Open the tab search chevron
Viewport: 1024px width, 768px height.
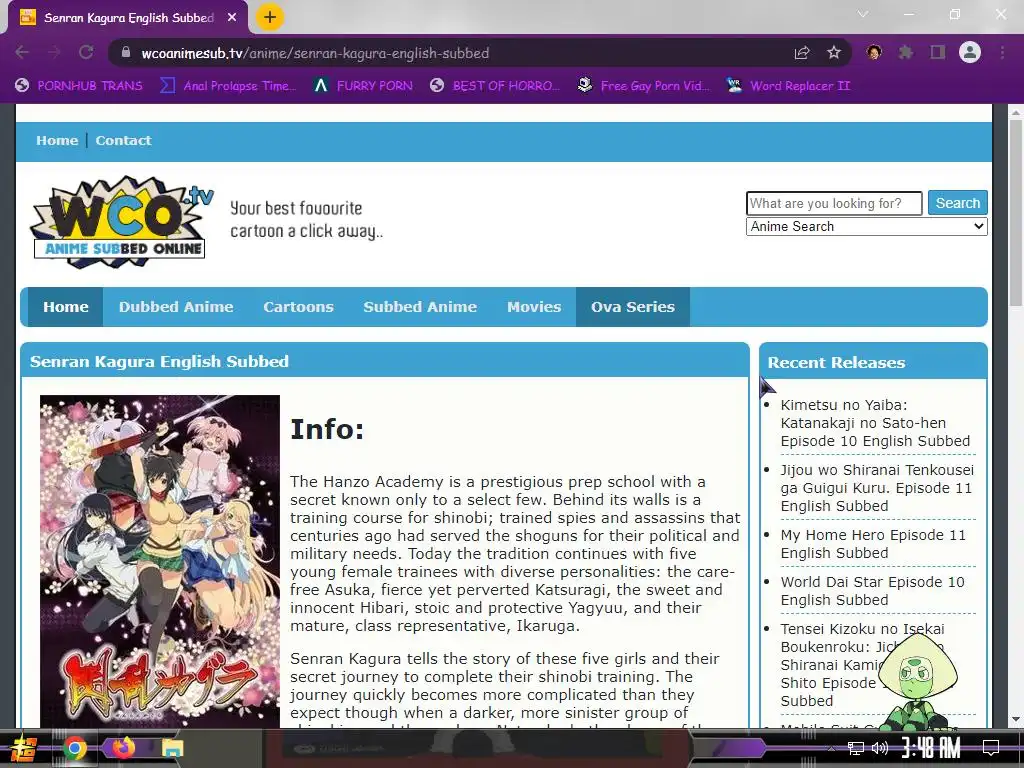point(863,14)
